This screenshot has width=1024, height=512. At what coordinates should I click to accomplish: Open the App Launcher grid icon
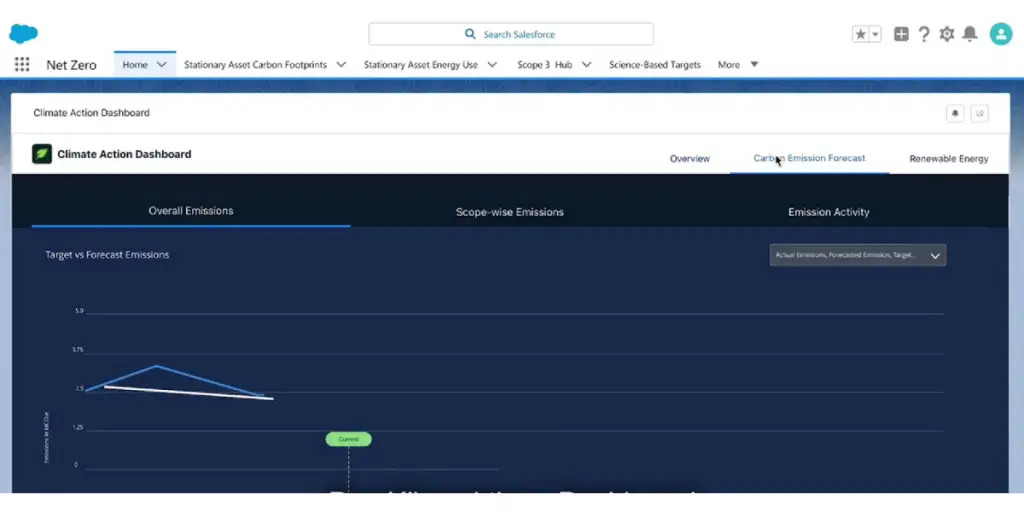pyautogui.click(x=22, y=64)
